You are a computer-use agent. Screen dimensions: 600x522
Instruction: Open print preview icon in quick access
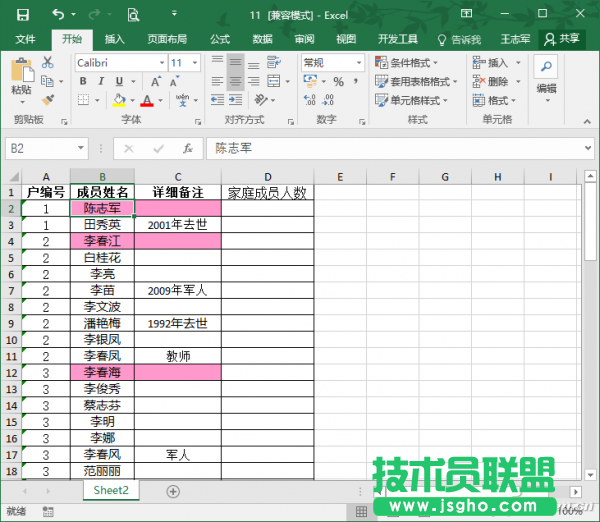133,15
